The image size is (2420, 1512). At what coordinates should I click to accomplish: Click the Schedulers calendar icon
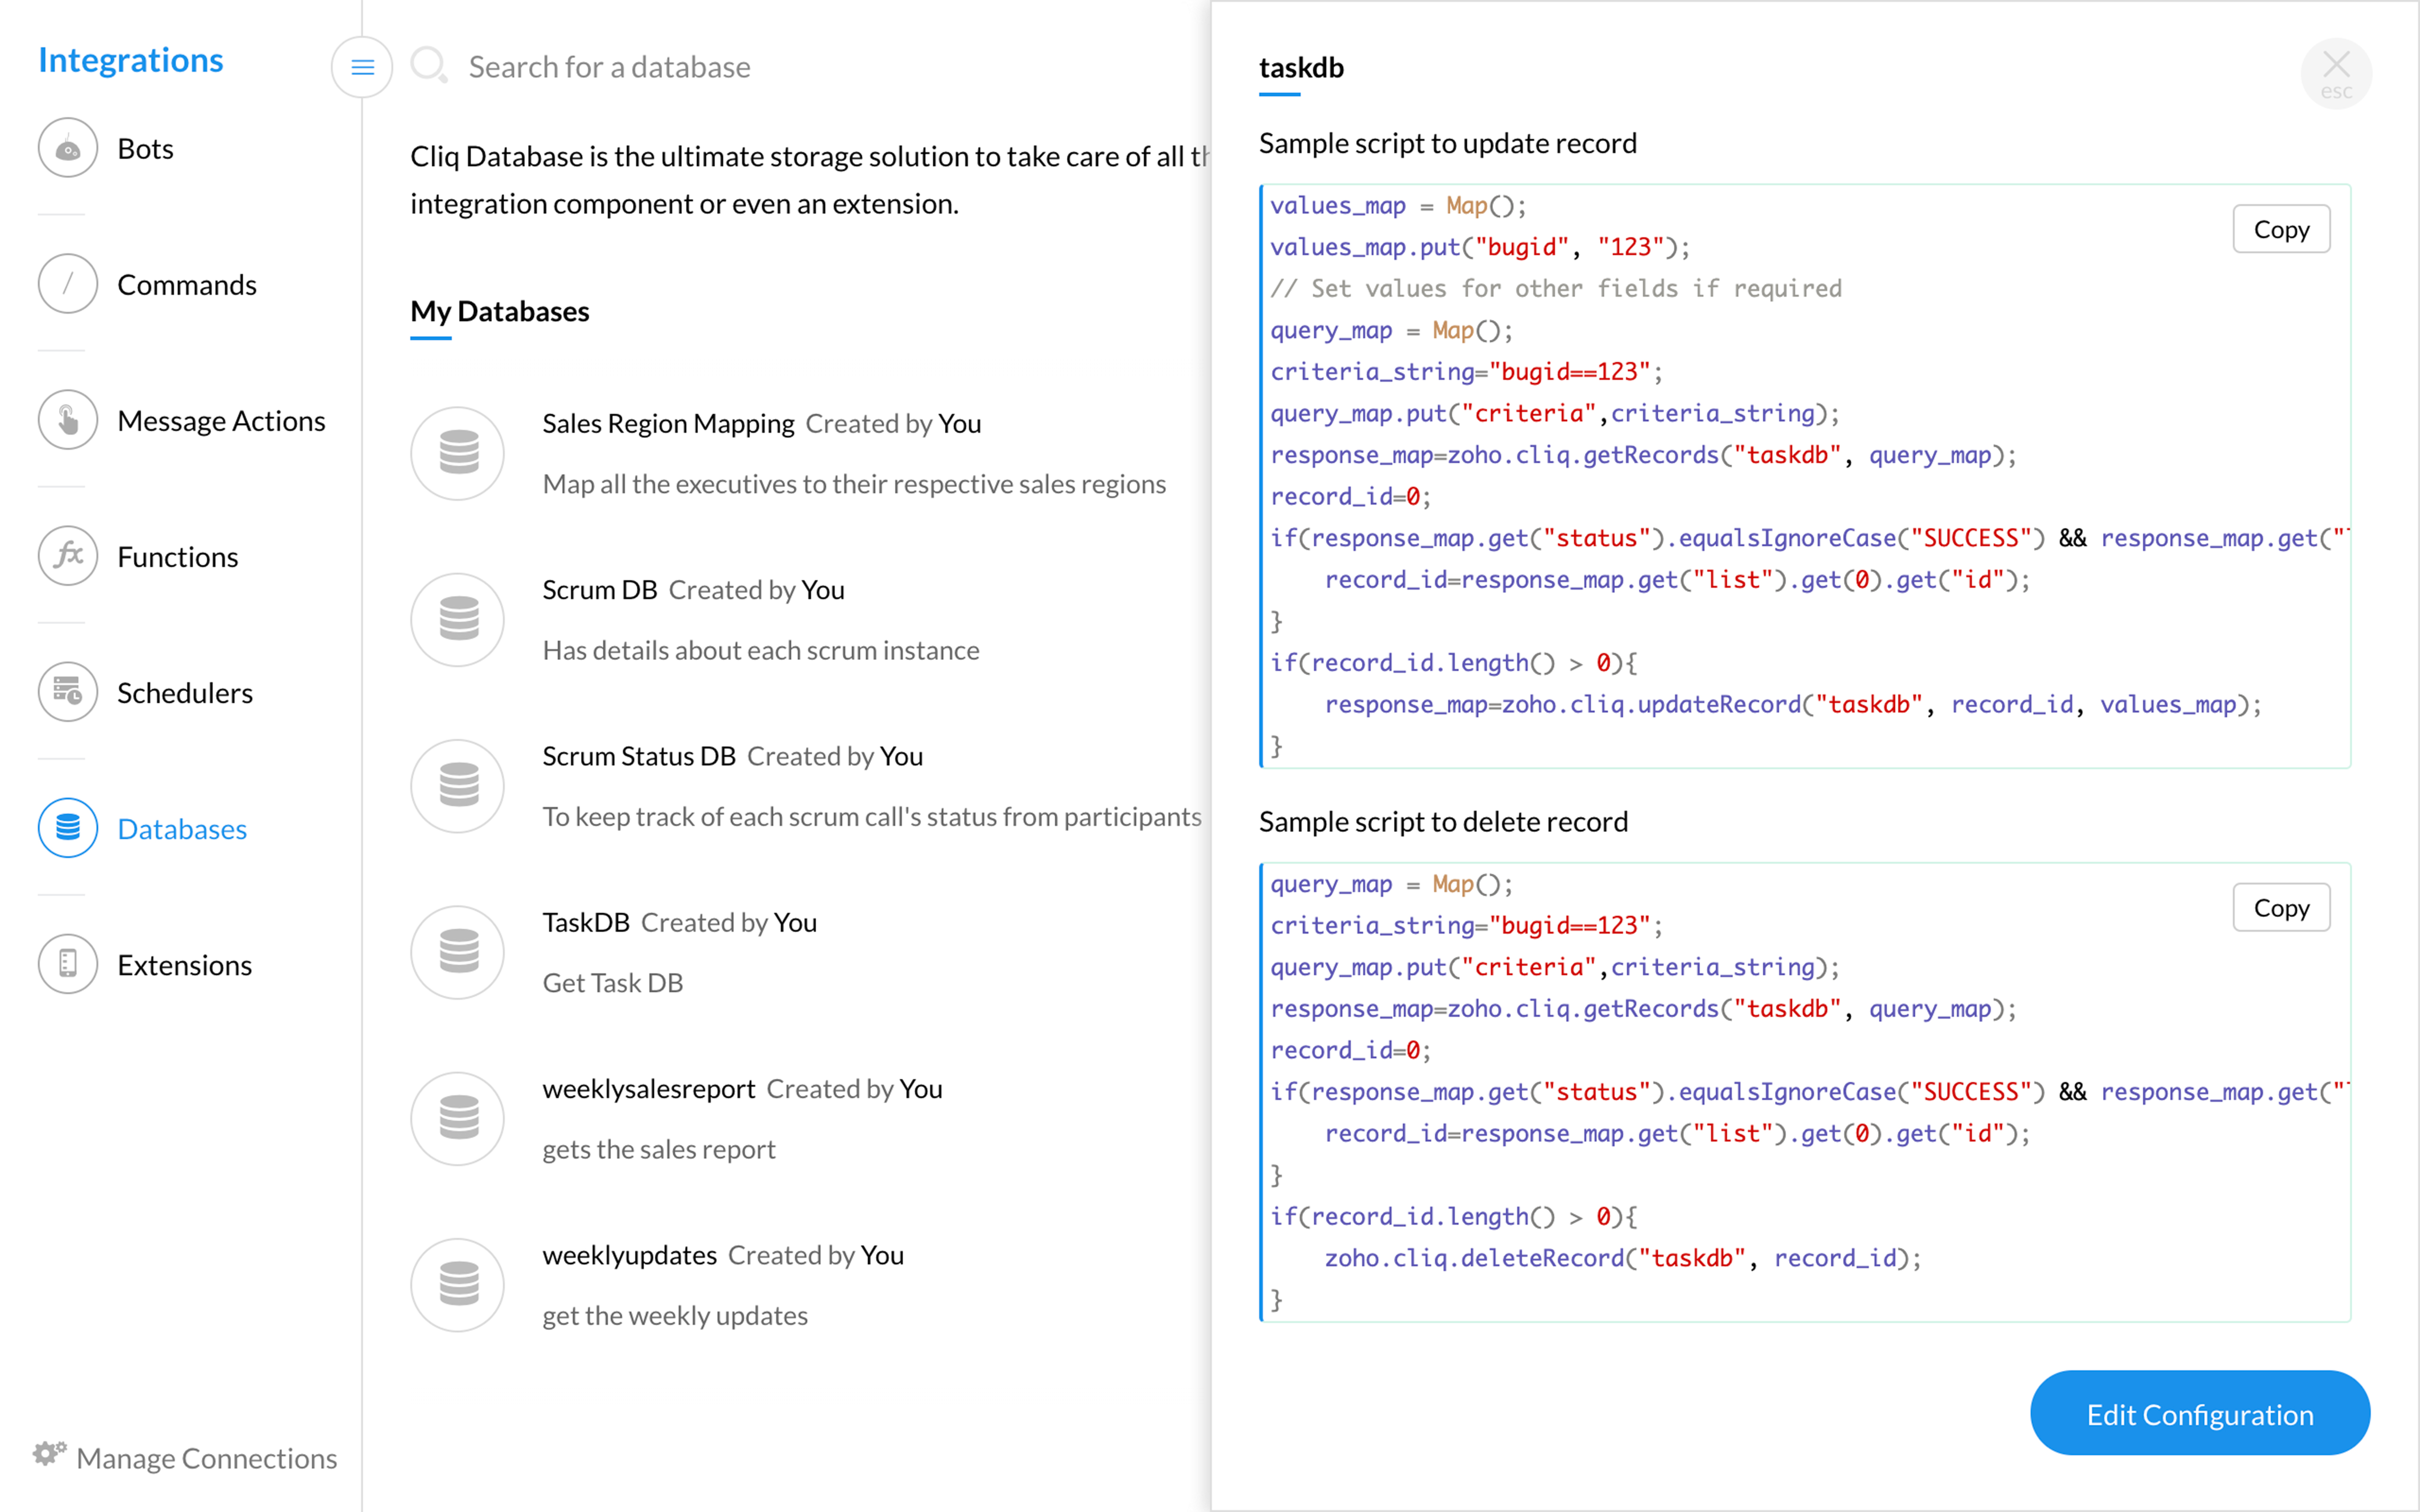68,692
